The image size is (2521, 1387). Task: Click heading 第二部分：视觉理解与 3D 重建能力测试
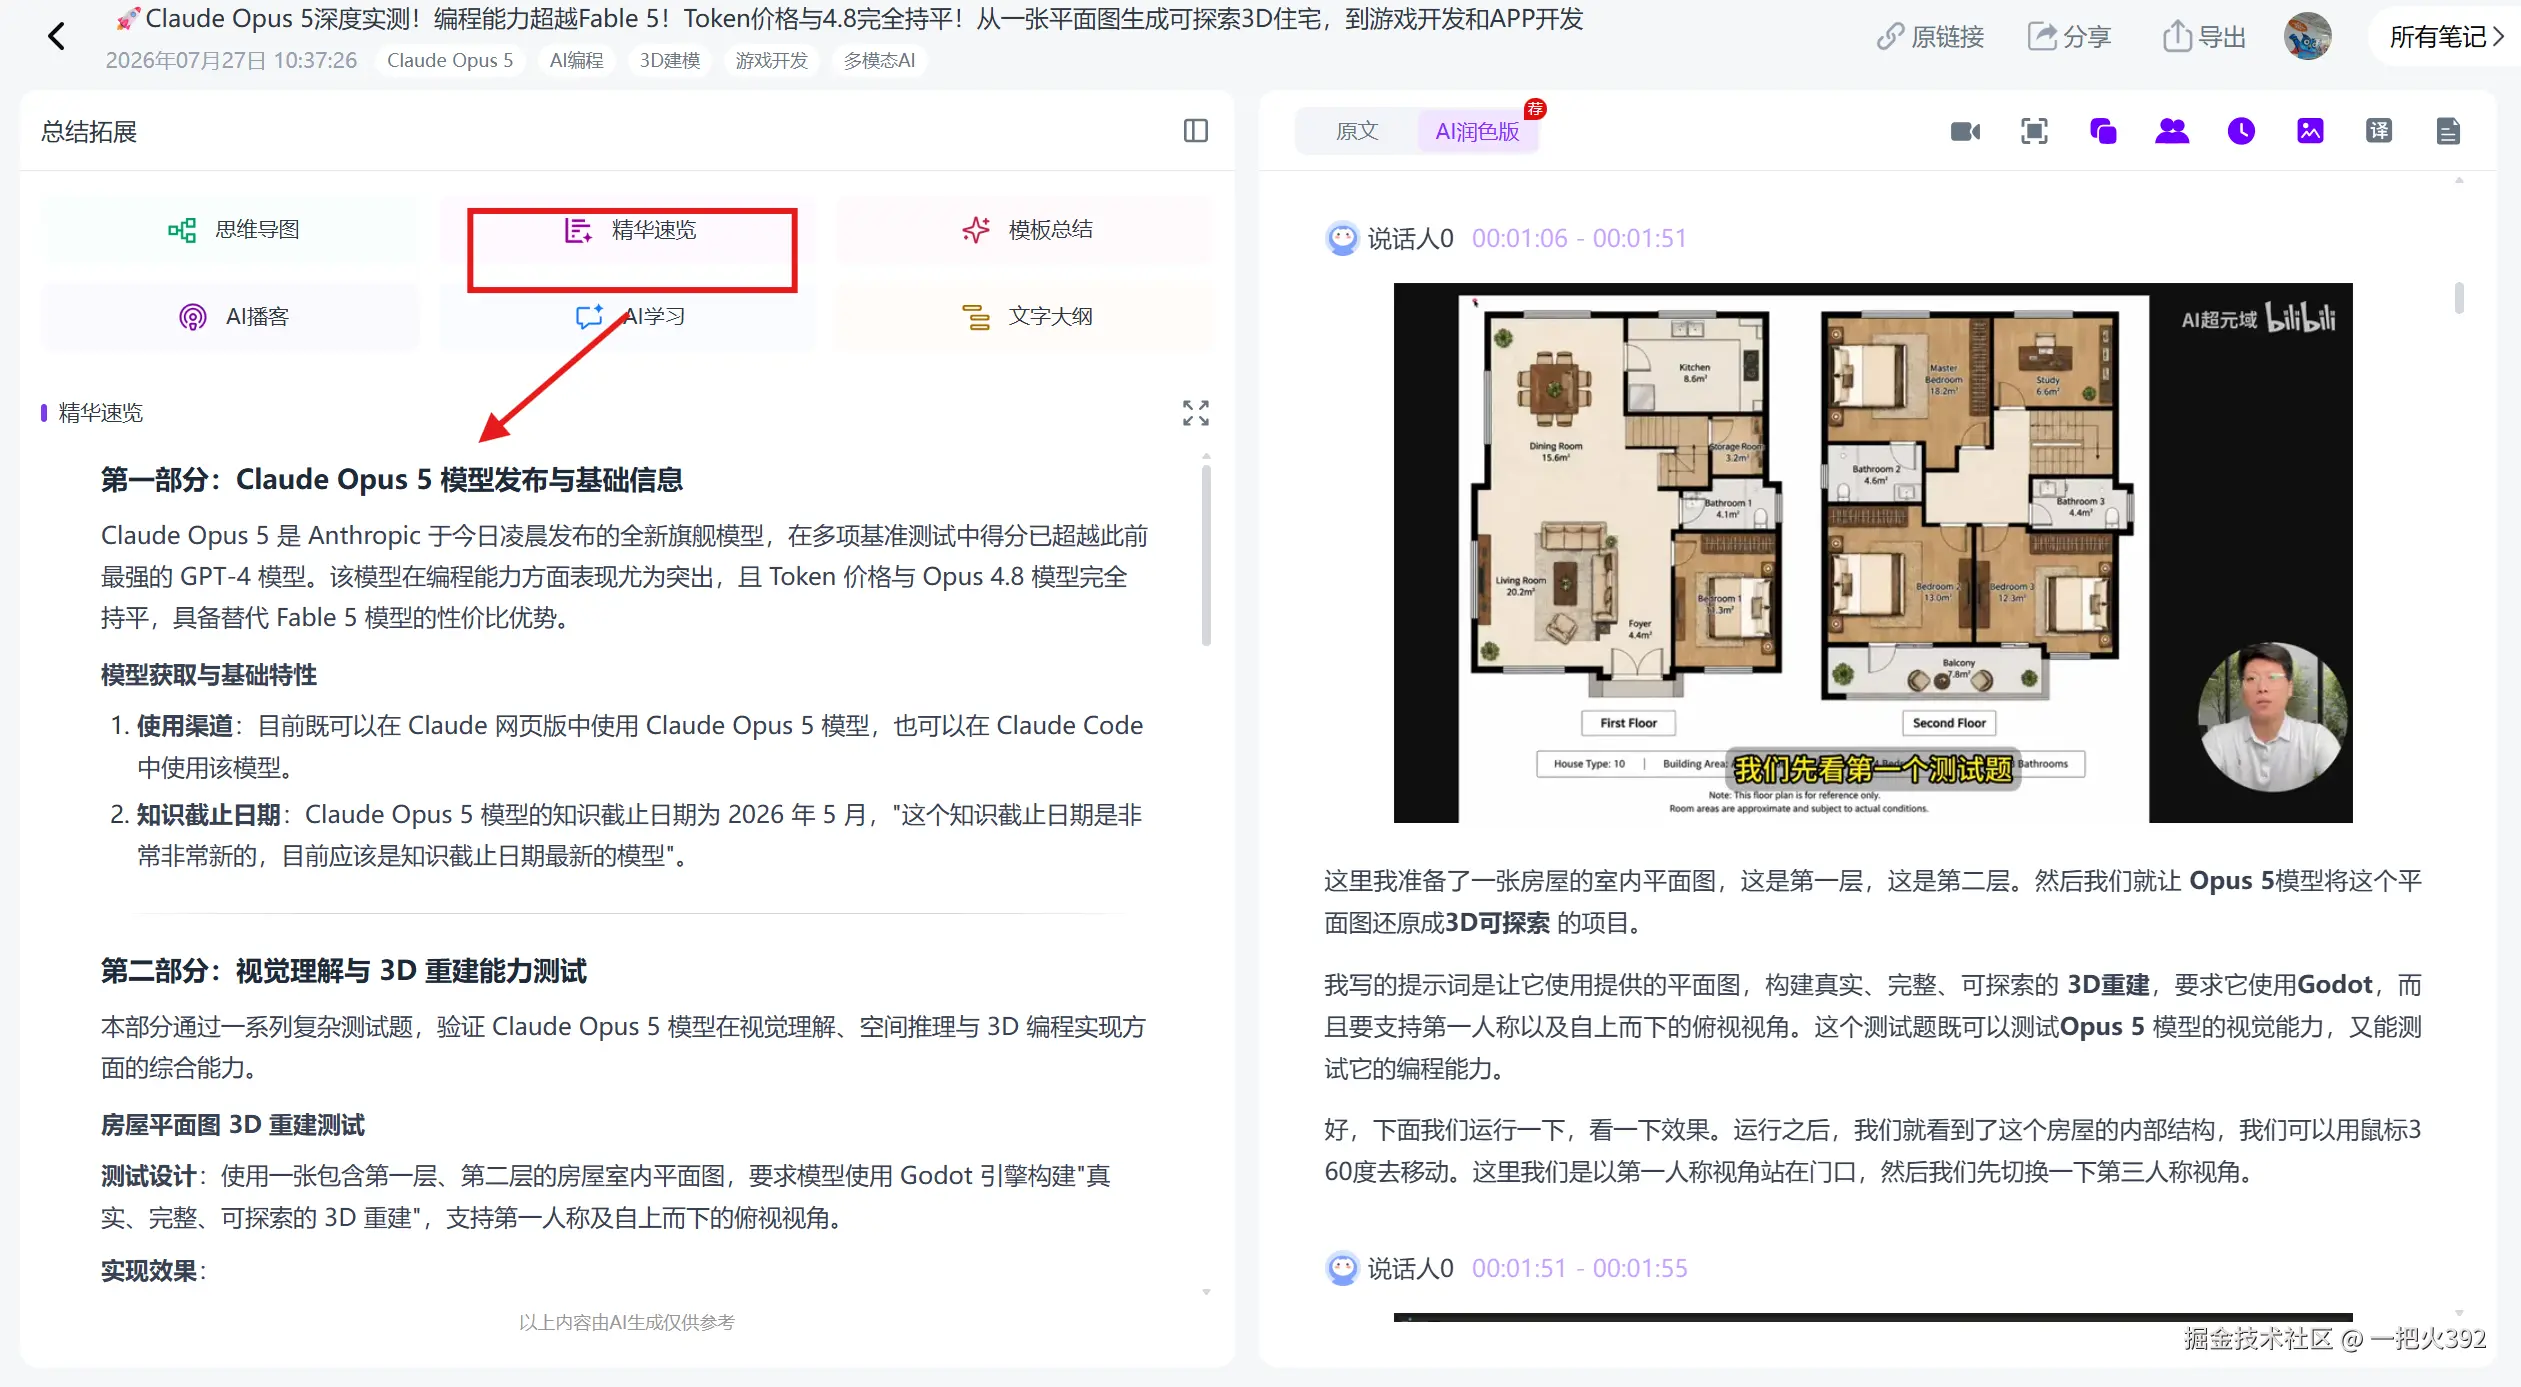(x=343, y=971)
